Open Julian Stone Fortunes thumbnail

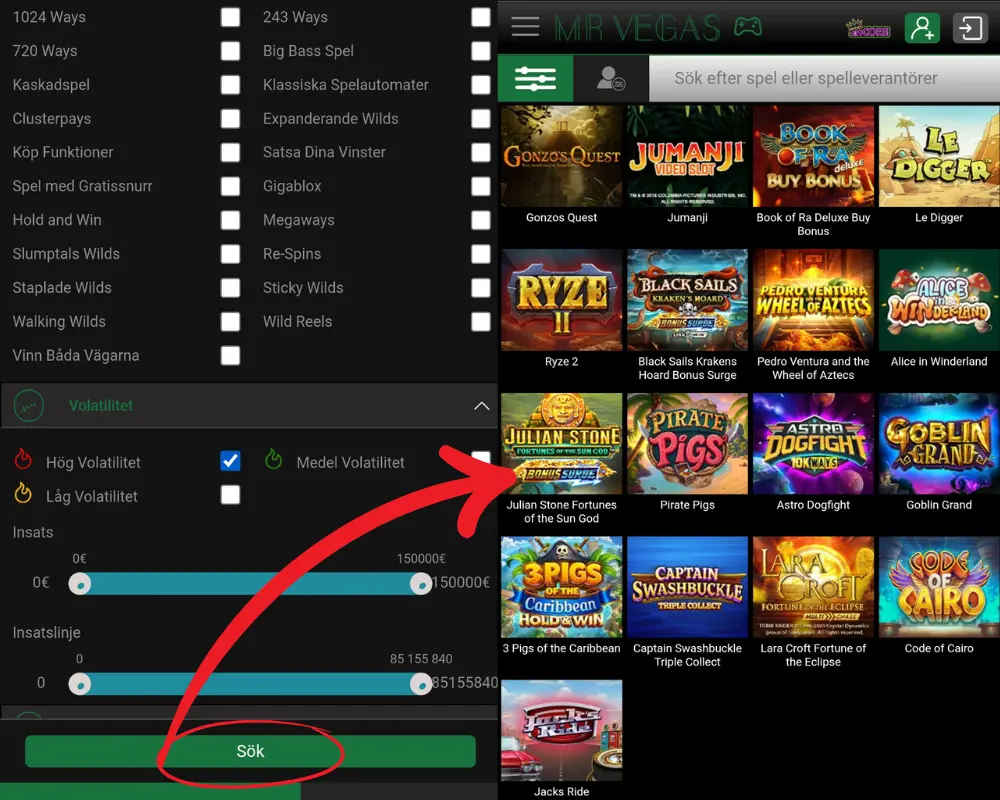[561, 443]
